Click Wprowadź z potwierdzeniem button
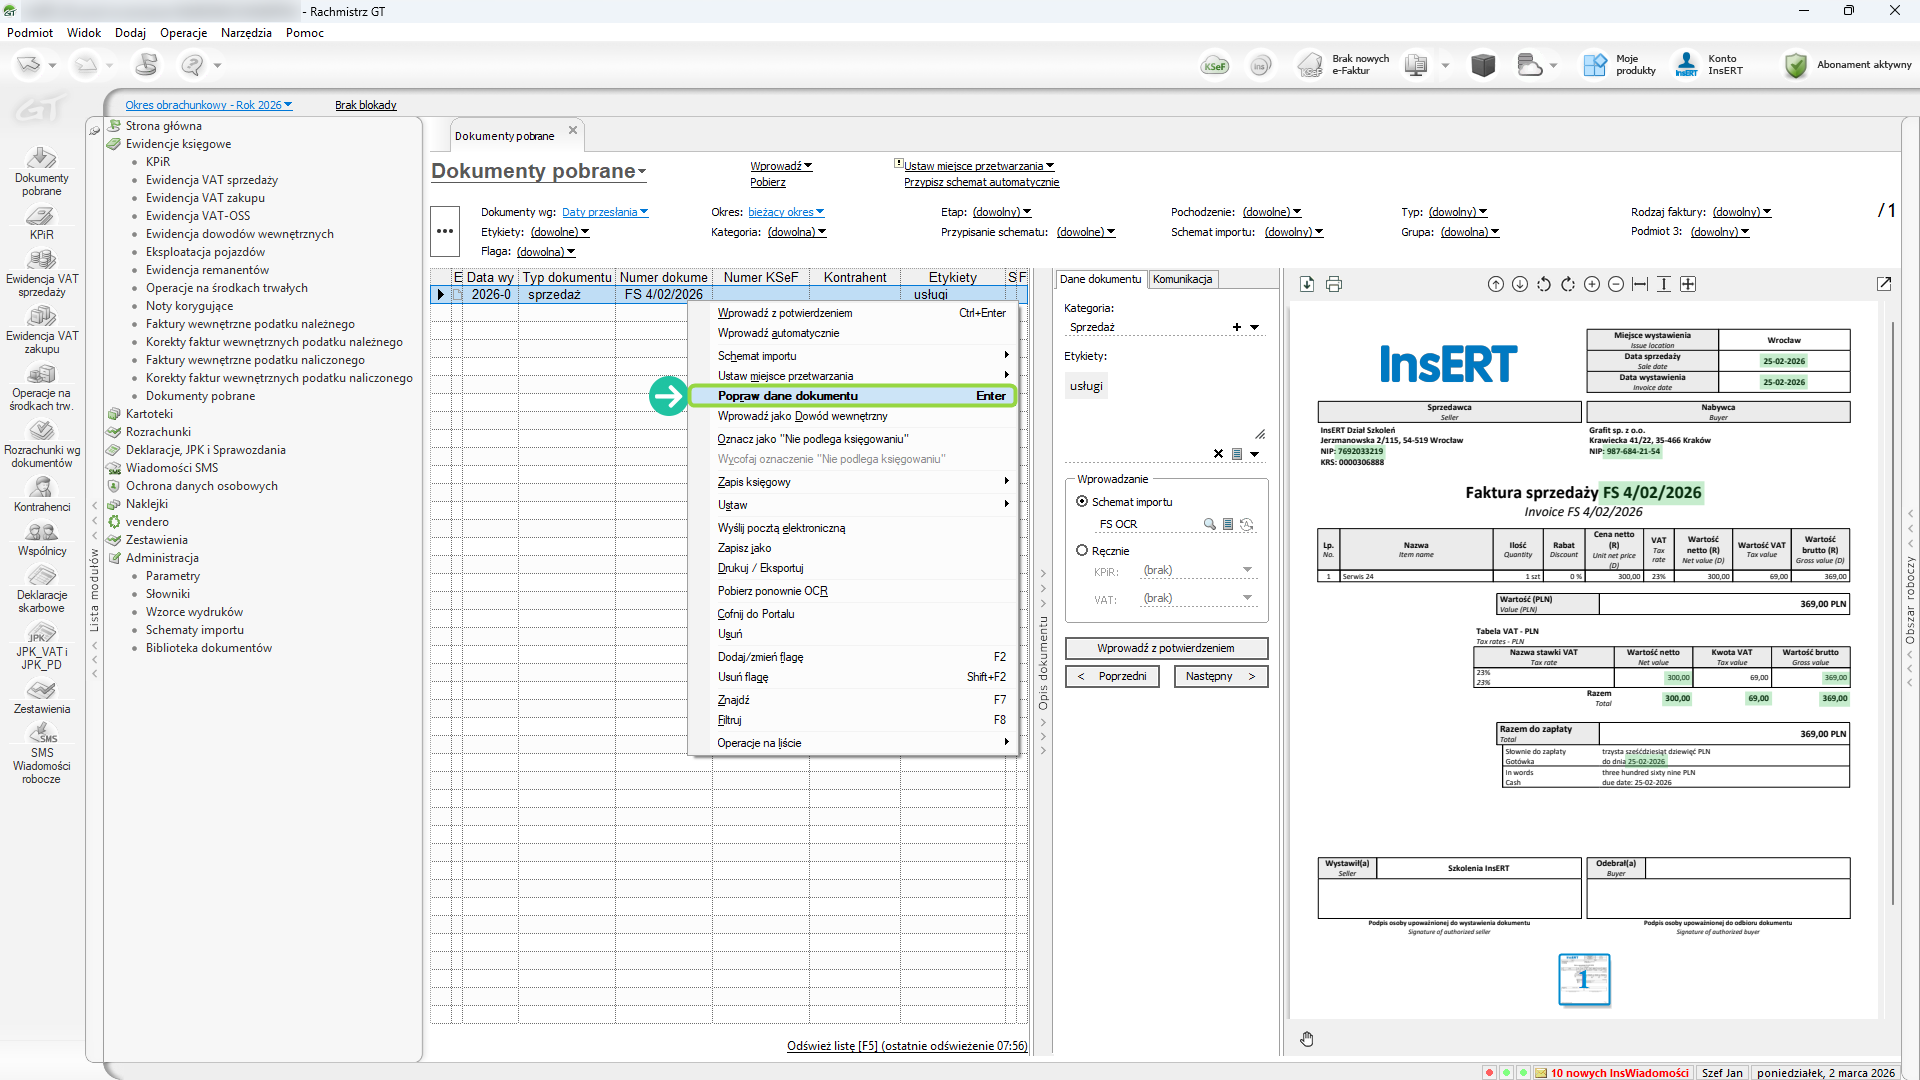The width and height of the screenshot is (1920, 1080). tap(1166, 648)
